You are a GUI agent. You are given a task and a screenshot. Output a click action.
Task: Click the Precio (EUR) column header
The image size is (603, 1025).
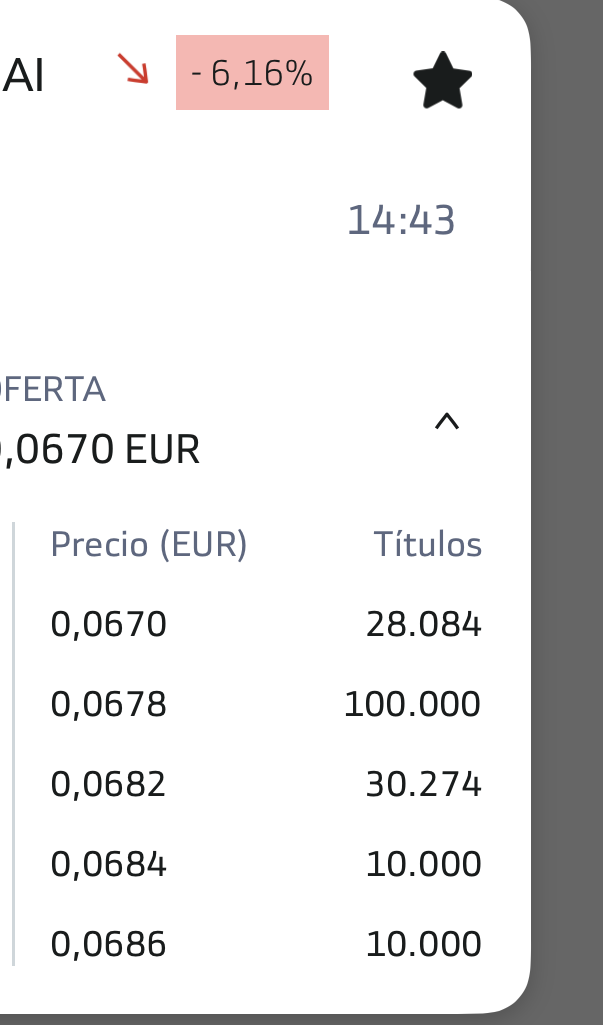click(149, 545)
